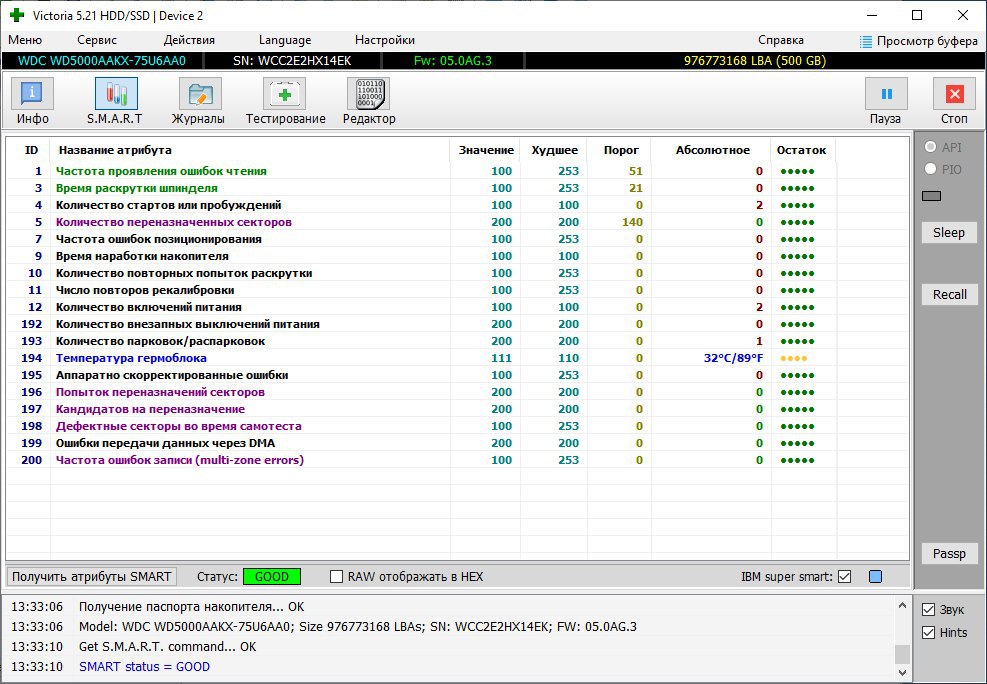Select row Количество переназначенных секторов
Screen dimensions: 987x684
(x=458, y=222)
